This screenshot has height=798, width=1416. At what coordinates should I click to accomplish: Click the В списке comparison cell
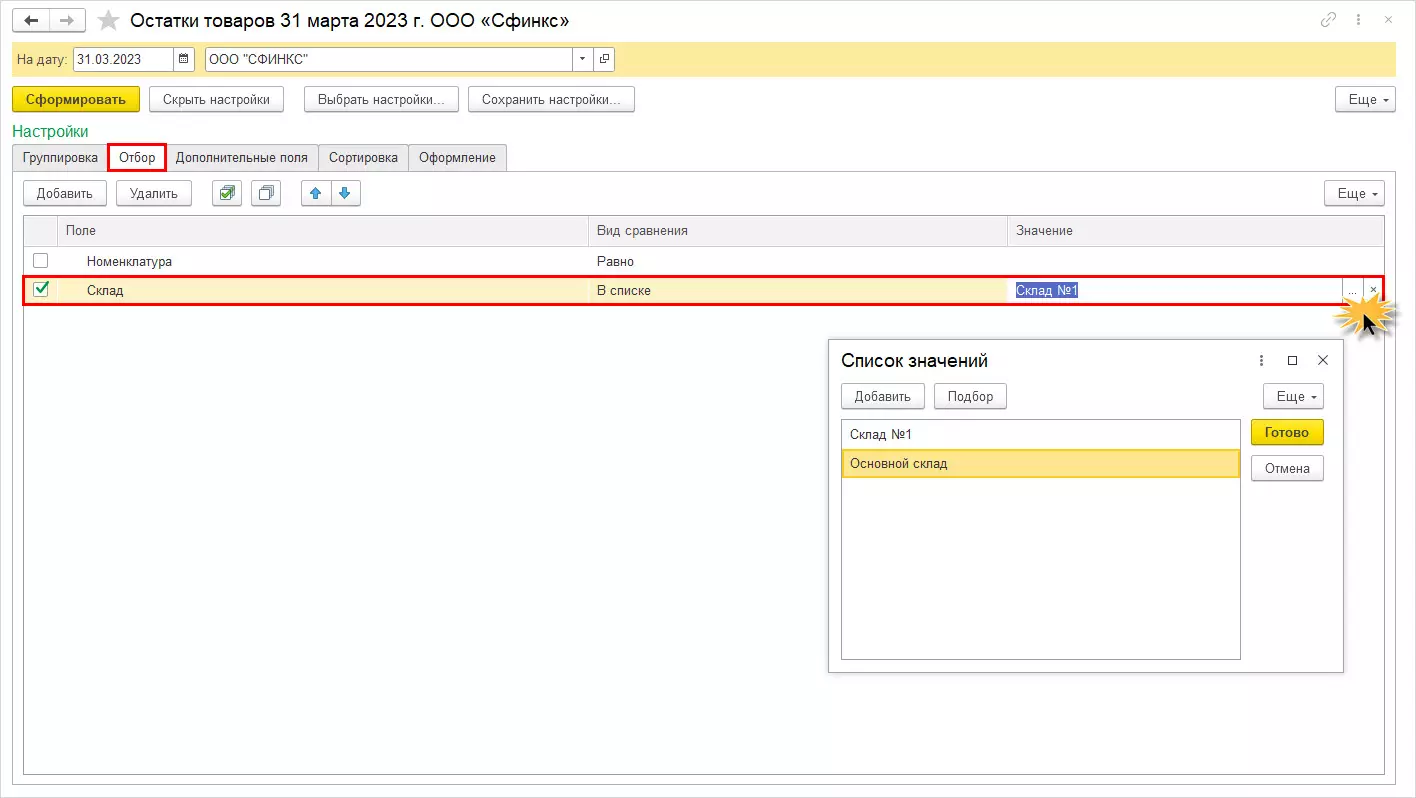click(x=798, y=290)
